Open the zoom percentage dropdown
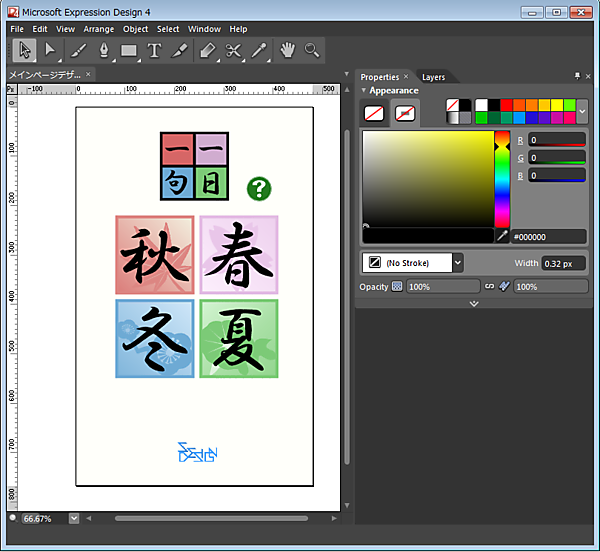 point(74,518)
